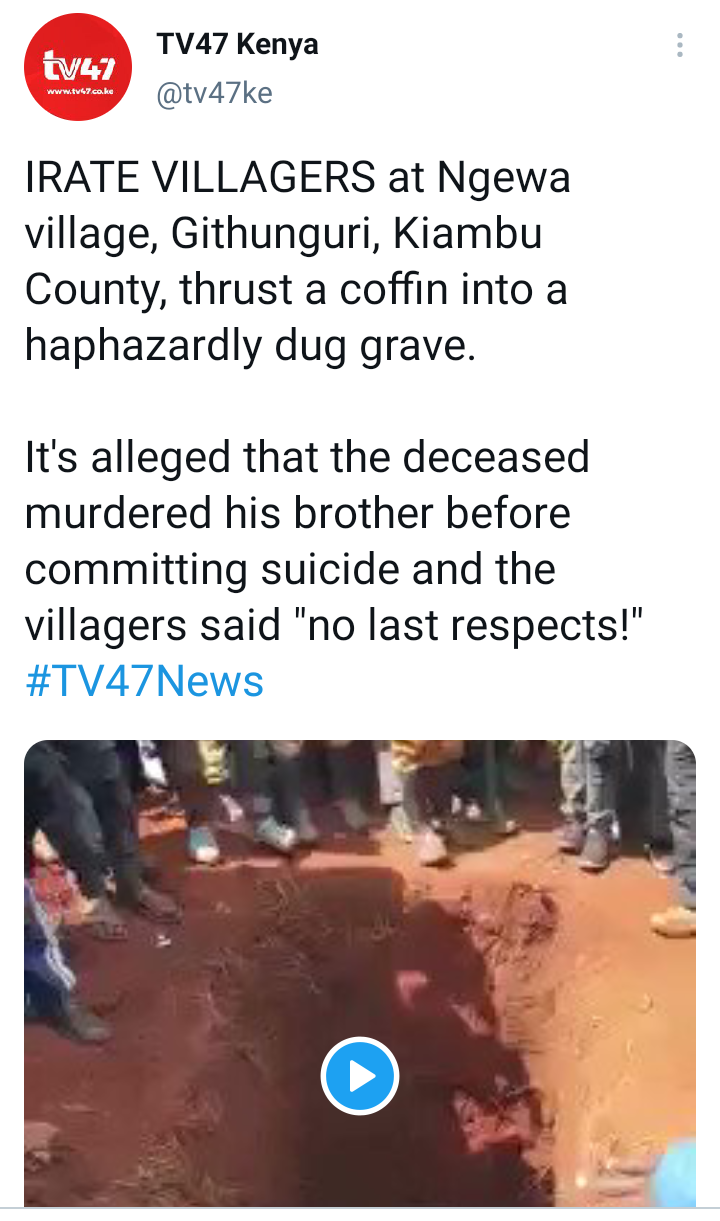Image resolution: width=720 pixels, height=1221 pixels.
Task: Tap the It's alleged that the deceased line
Action: tap(307, 458)
